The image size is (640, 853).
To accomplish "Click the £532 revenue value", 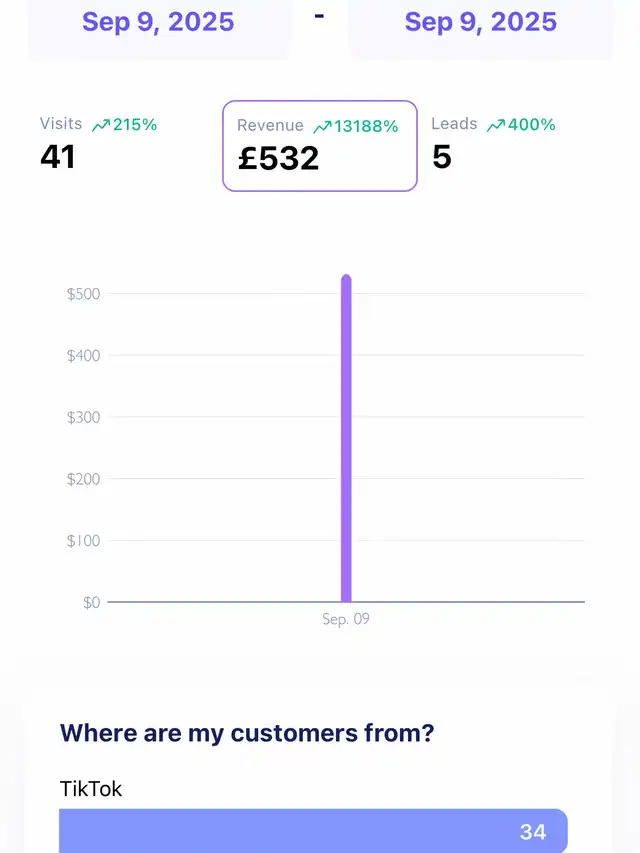I will (278, 158).
